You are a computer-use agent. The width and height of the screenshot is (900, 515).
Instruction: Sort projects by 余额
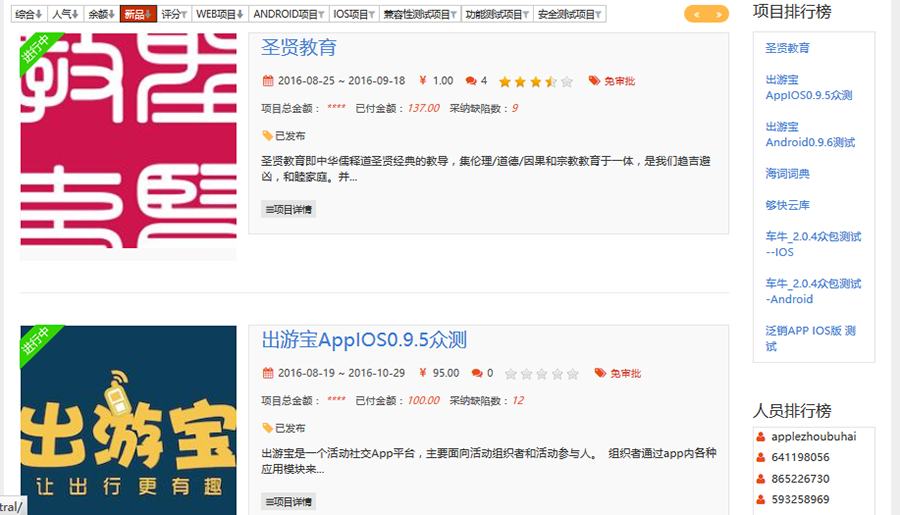point(101,15)
